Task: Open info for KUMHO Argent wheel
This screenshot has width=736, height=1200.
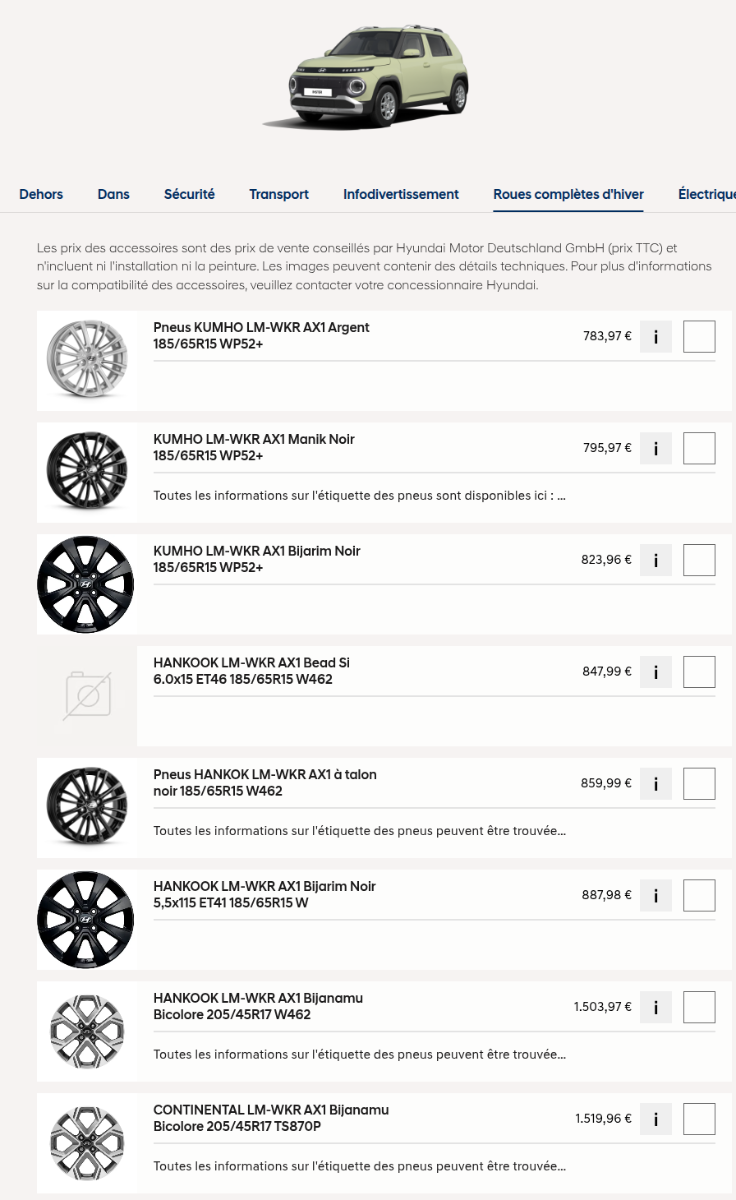Action: pyautogui.click(x=656, y=337)
